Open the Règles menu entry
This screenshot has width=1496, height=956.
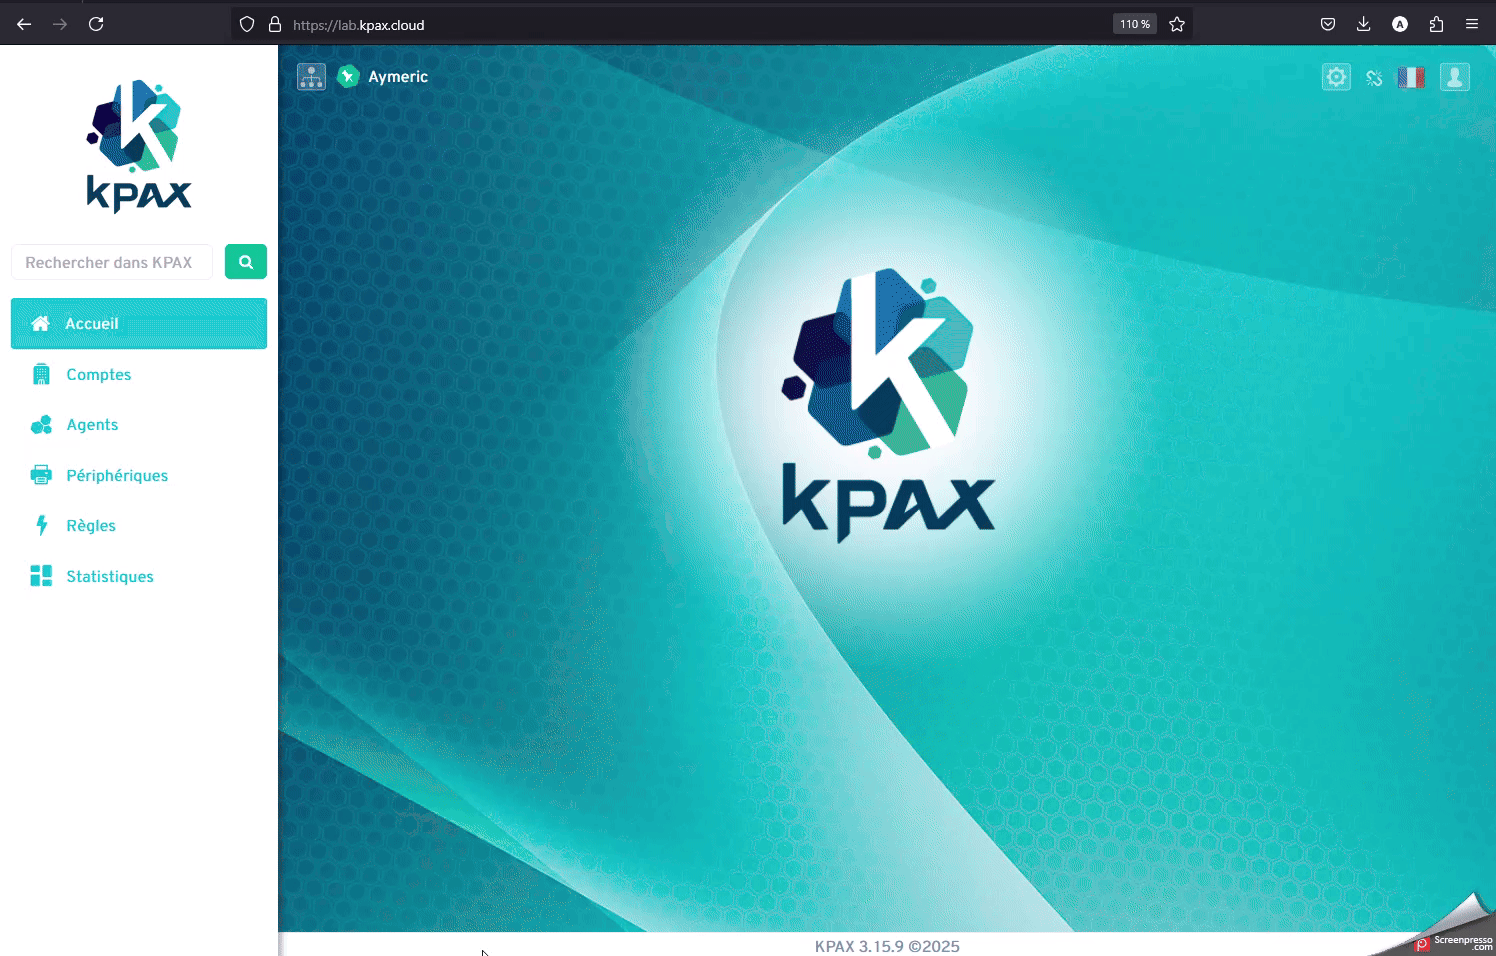click(x=90, y=526)
